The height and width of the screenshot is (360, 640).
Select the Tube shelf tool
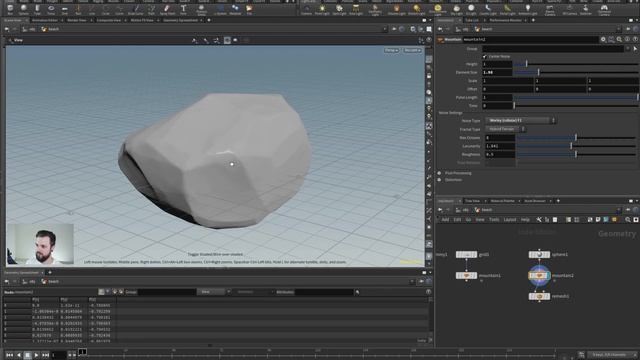(x=37, y=9)
